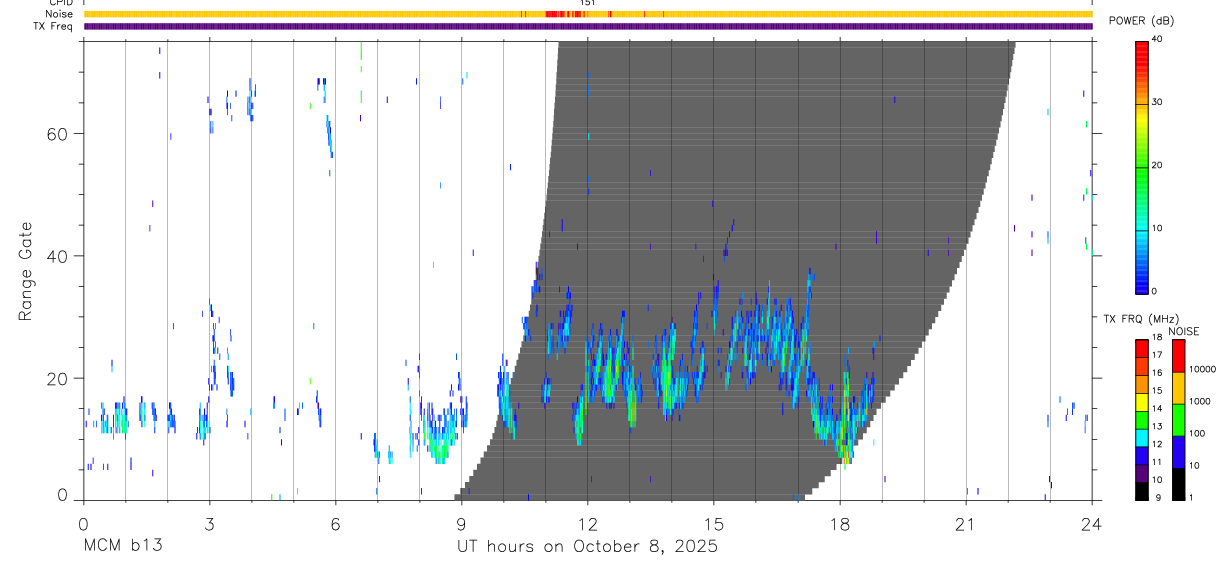Click the 10000 label on noise scale

point(1204,369)
